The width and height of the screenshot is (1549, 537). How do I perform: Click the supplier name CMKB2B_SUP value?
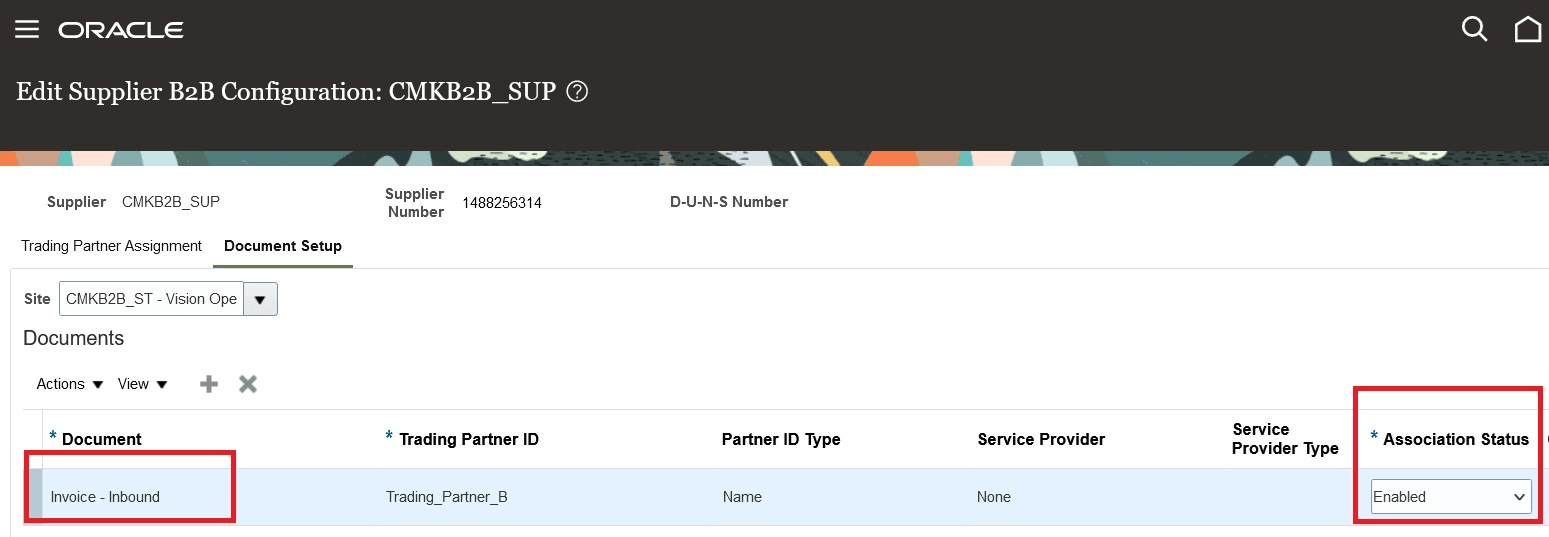pyautogui.click(x=171, y=202)
